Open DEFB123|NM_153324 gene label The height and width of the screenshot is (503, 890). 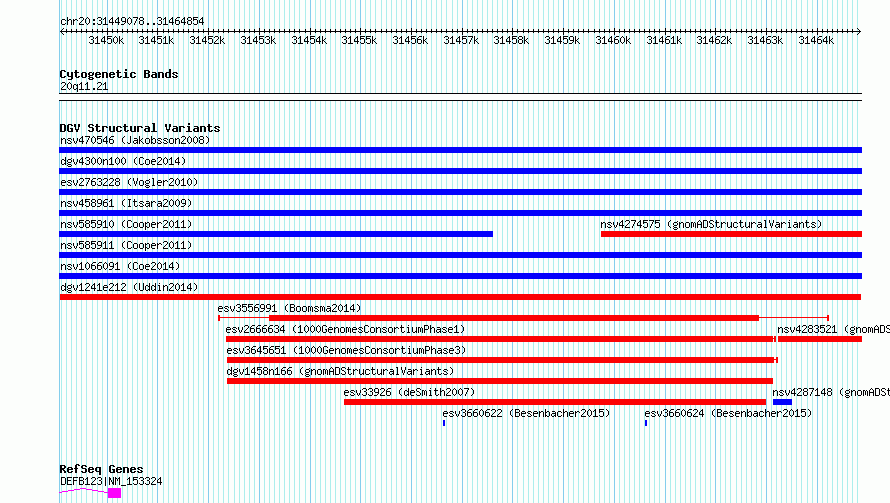[111, 481]
